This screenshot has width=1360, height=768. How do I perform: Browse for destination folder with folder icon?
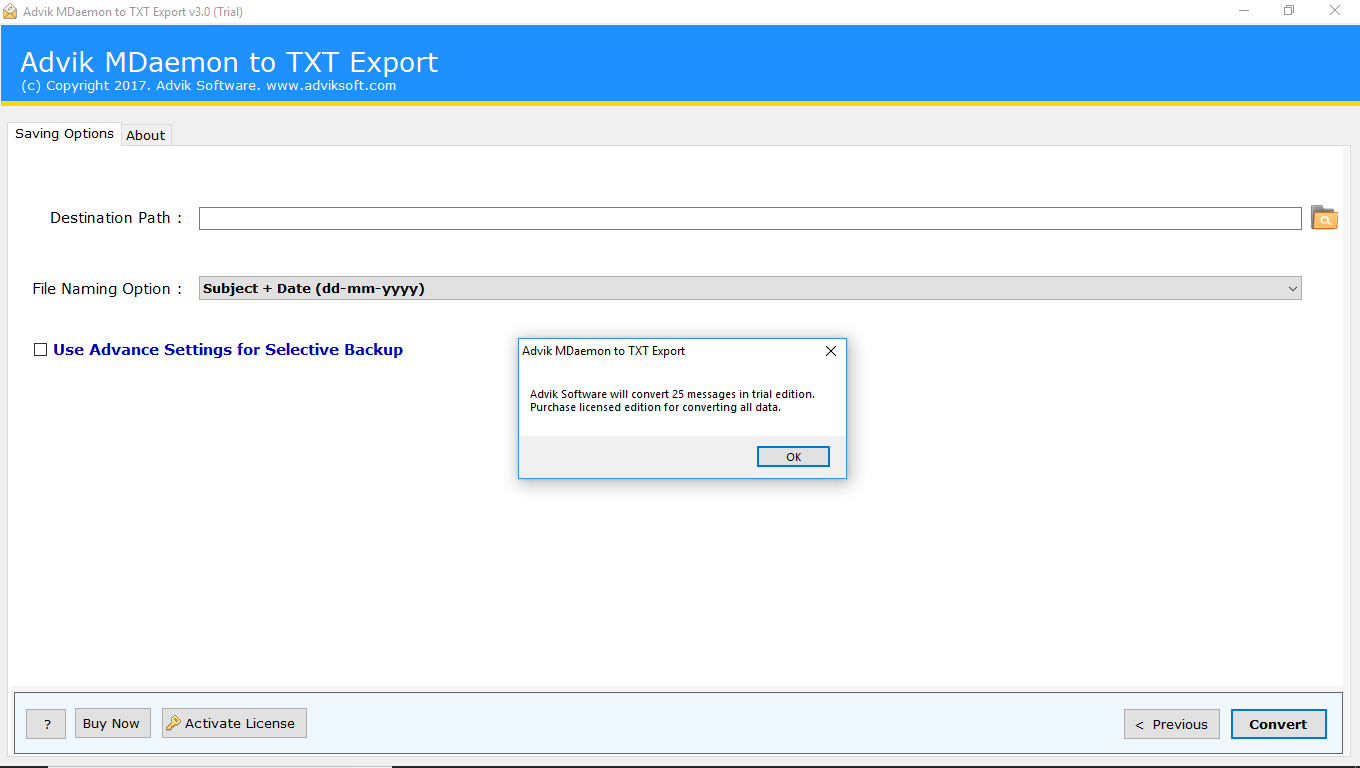[x=1324, y=218]
